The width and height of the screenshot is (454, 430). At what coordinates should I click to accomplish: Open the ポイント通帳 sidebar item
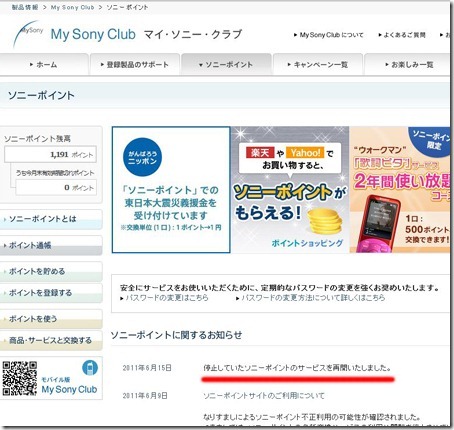[51, 245]
